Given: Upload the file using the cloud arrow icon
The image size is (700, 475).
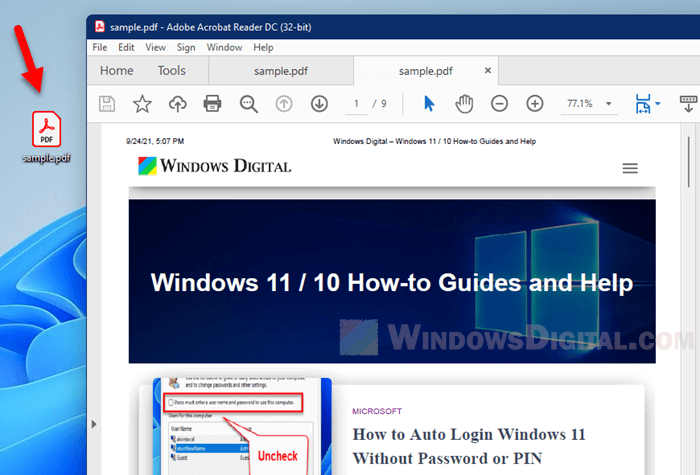Looking at the screenshot, I should coord(177,104).
